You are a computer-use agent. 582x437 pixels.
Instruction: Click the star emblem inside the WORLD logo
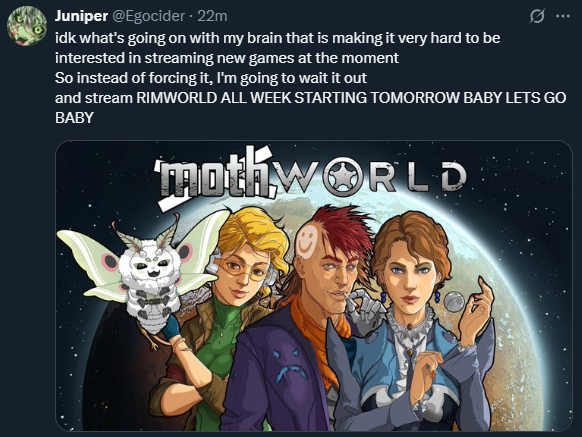pos(341,177)
